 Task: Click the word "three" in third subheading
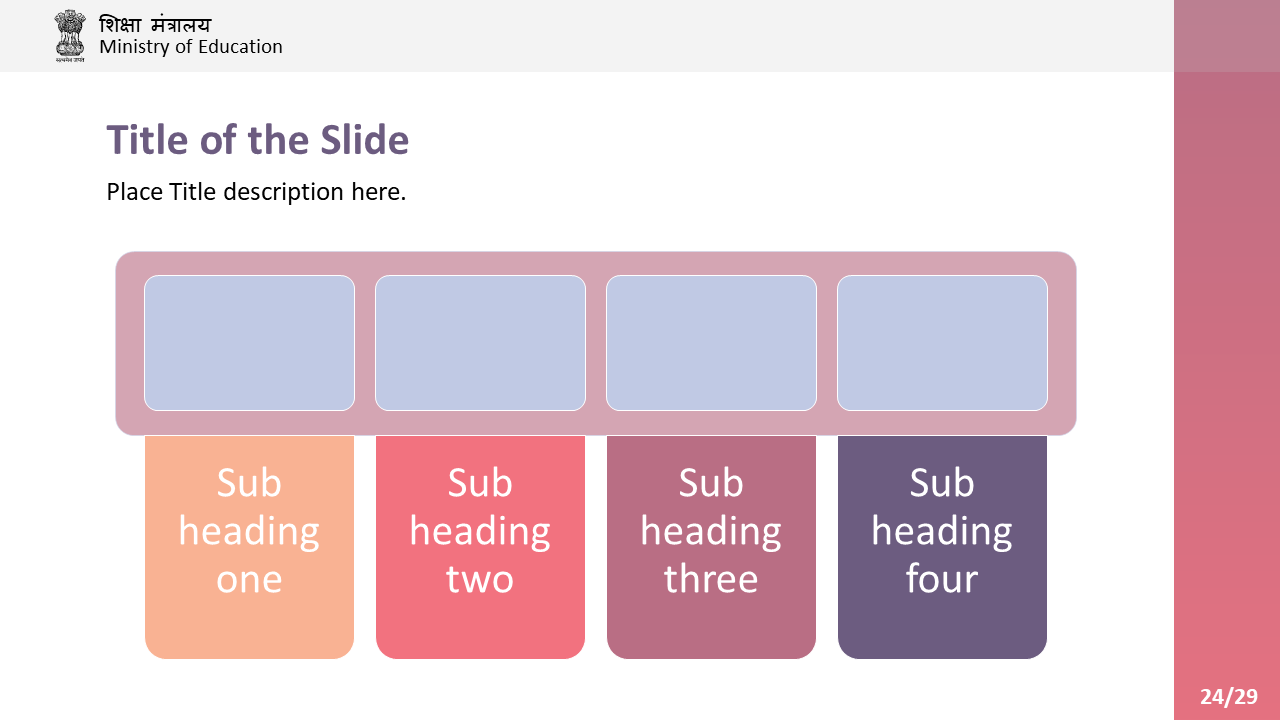click(x=711, y=579)
